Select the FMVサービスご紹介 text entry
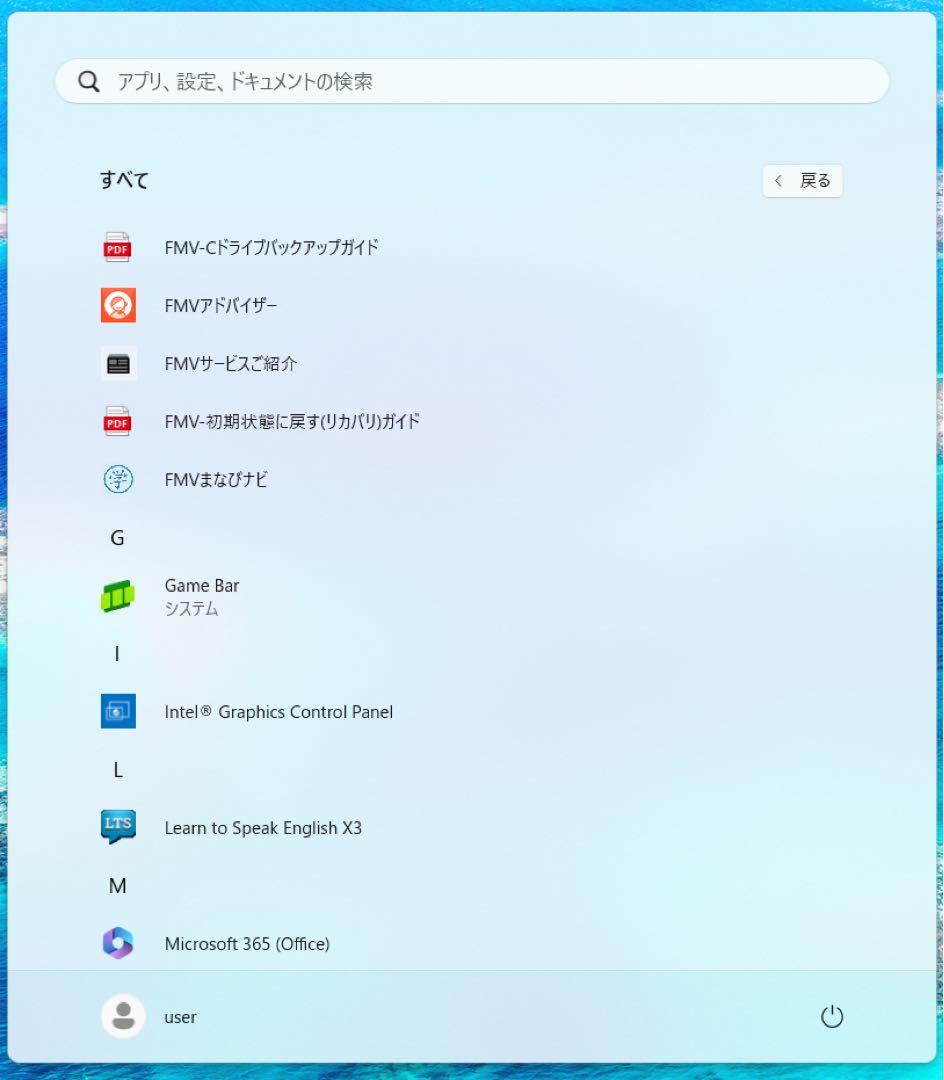Screen dimensions: 944x1080 [231, 364]
